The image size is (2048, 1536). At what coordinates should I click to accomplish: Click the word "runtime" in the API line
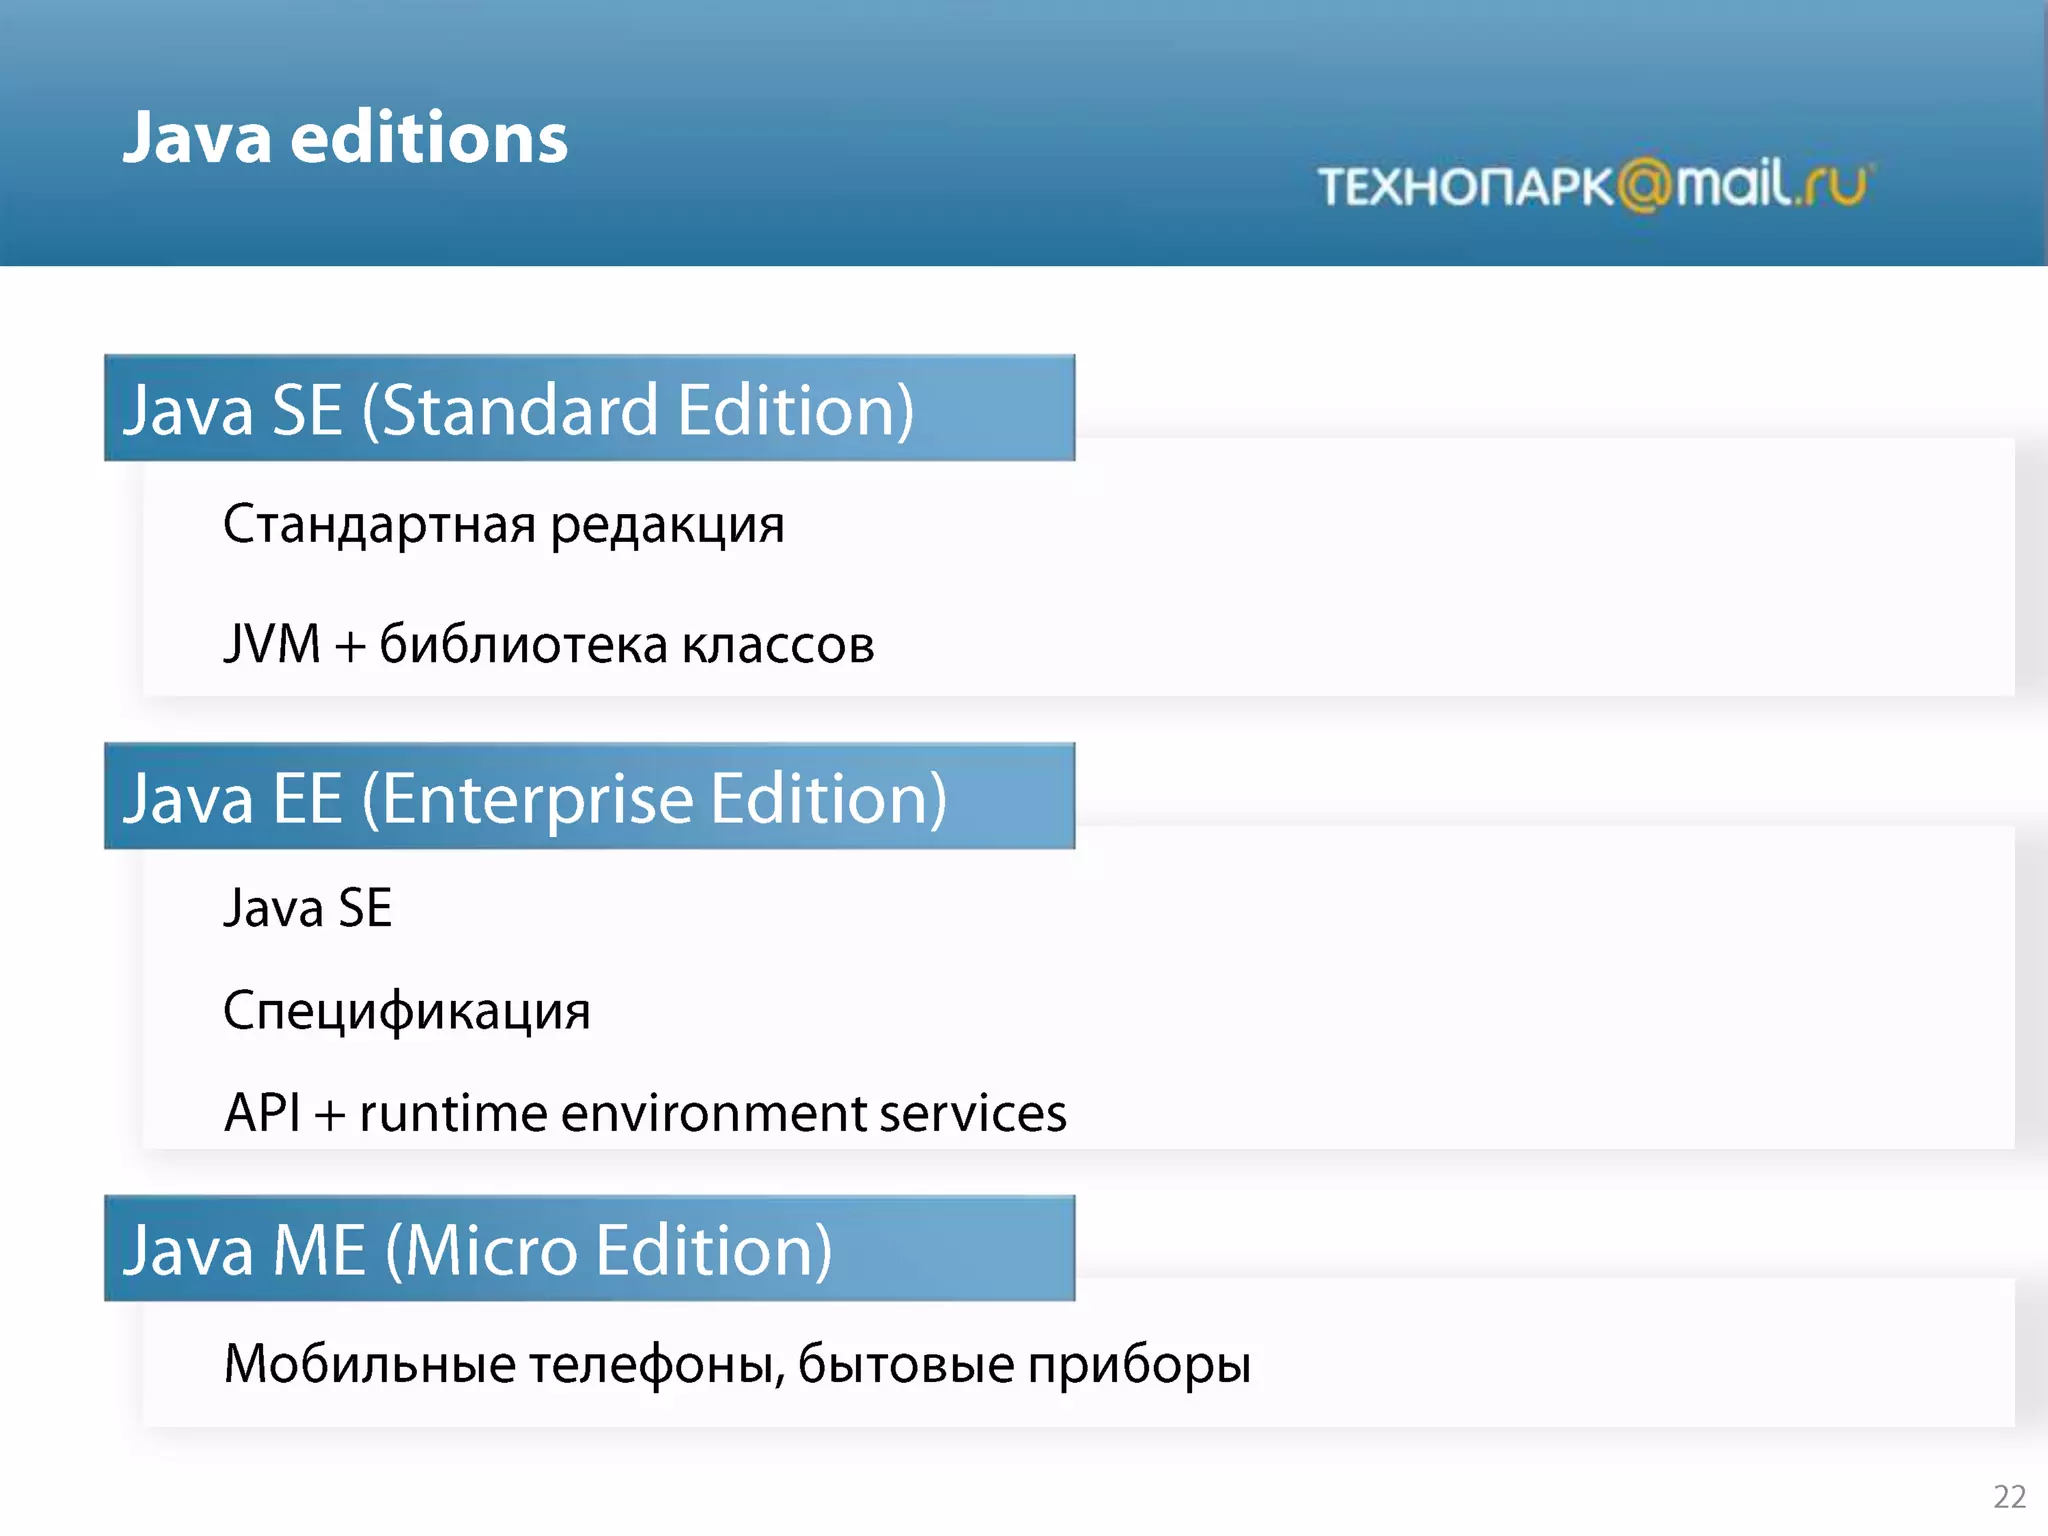(x=453, y=1114)
